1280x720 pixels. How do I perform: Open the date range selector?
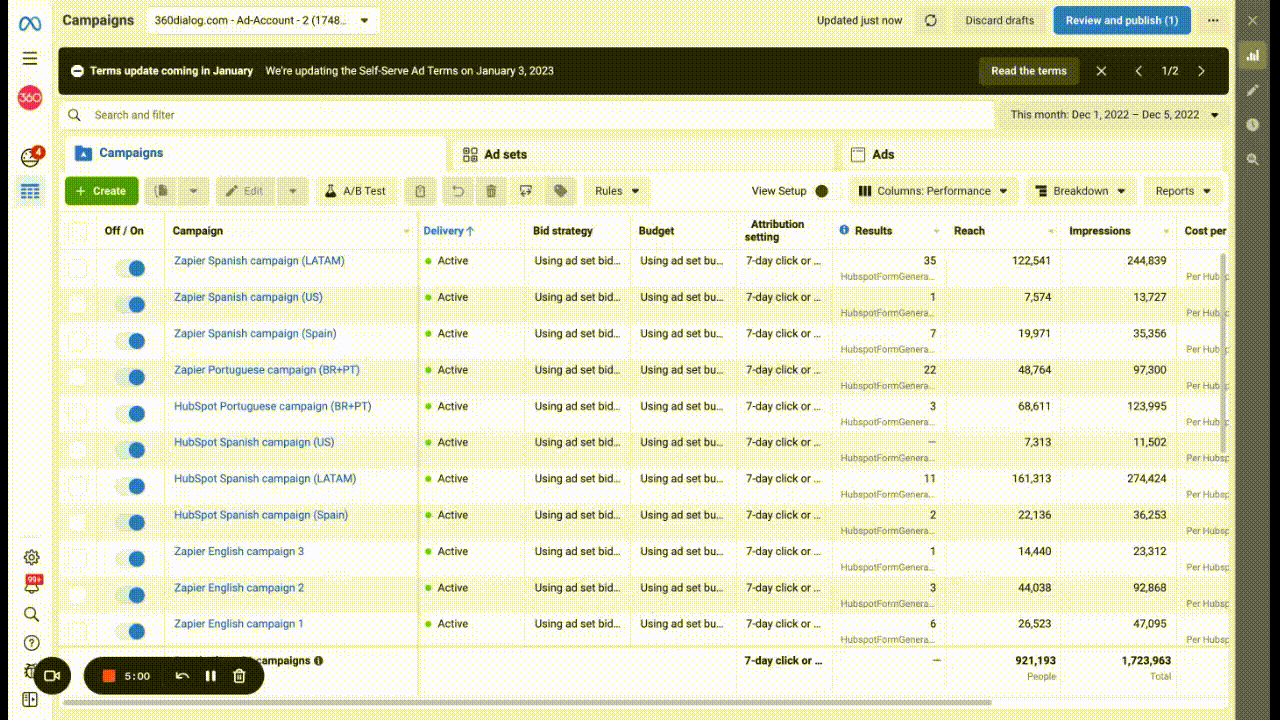point(1113,115)
